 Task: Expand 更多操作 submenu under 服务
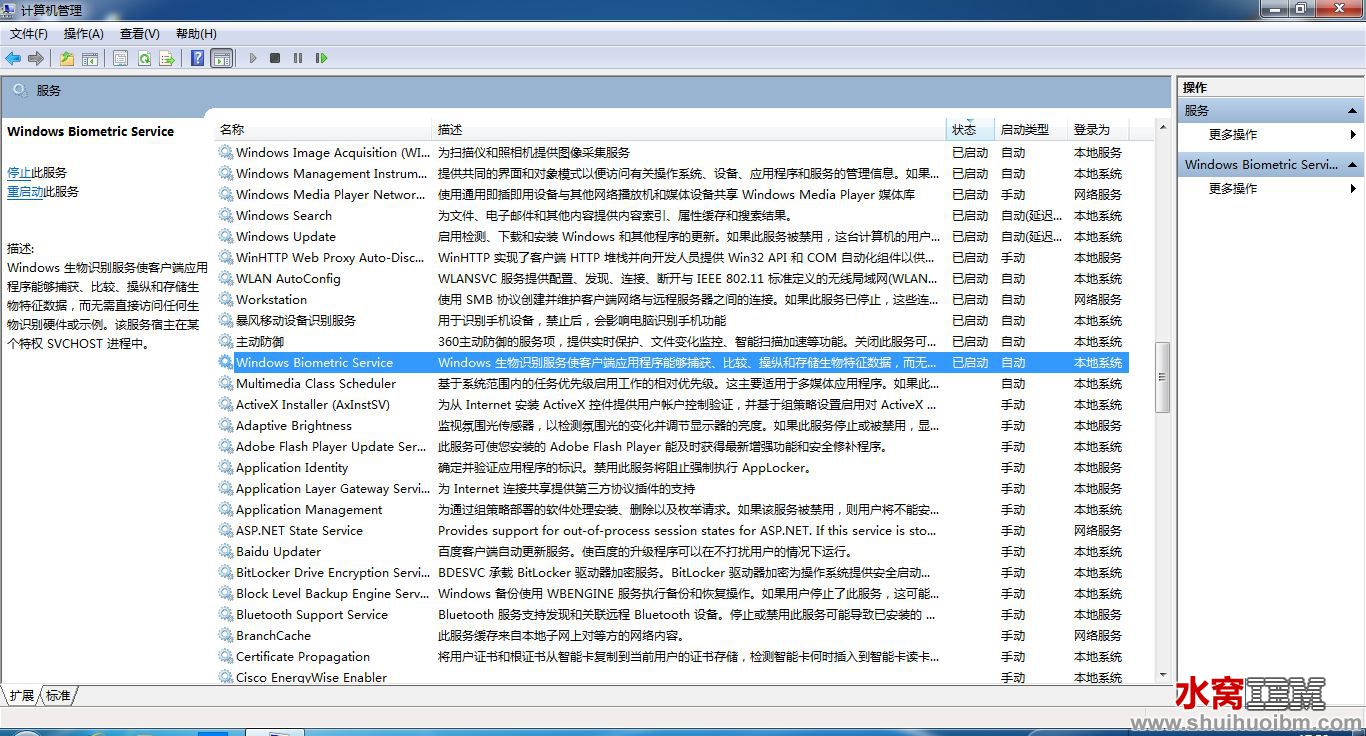click(1270, 135)
